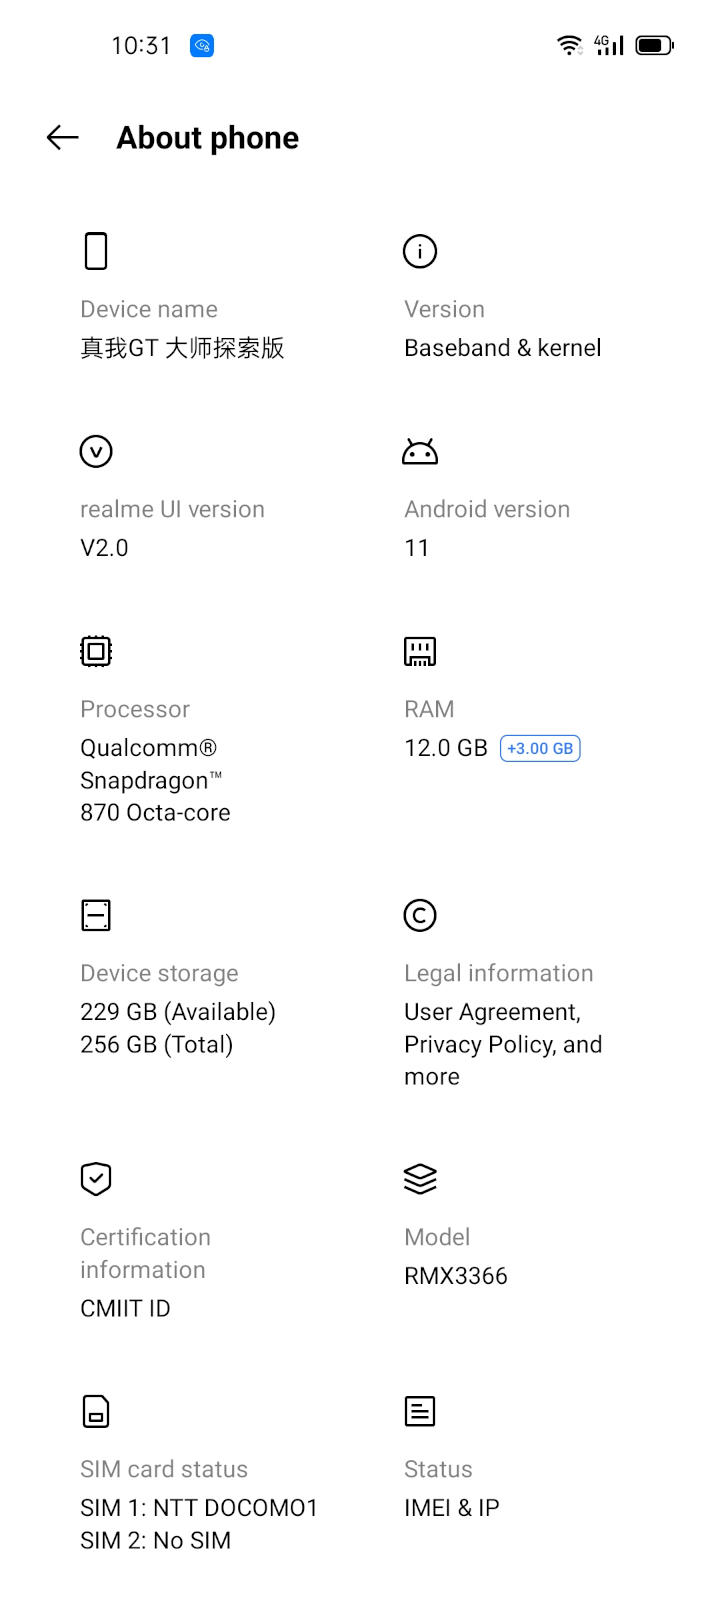
Task: Open SIM 1: NTT DOCOMO1 status
Action: [x=198, y=1508]
